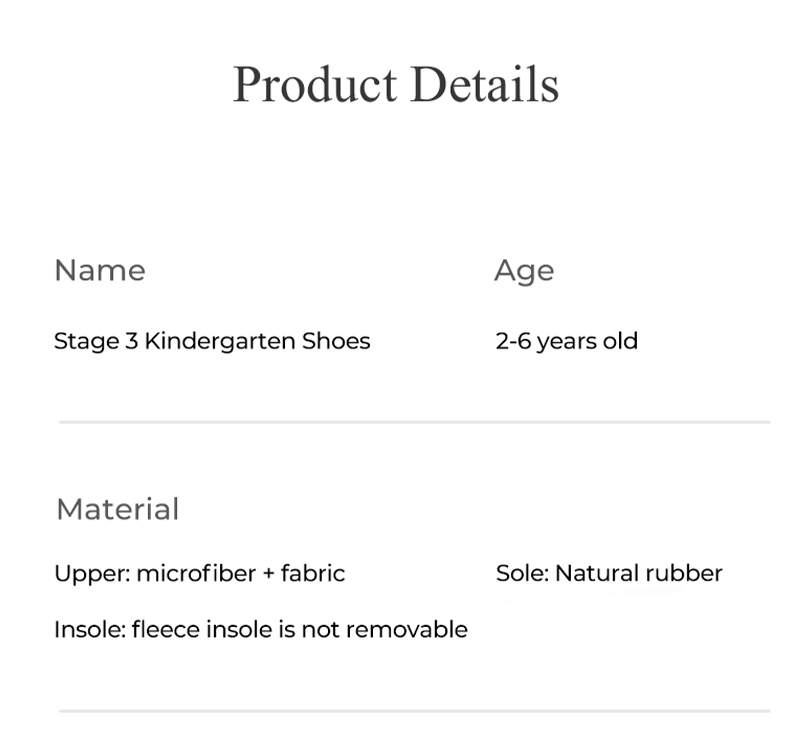
Task: Click the Sole: Natural rubber text
Action: [608, 573]
